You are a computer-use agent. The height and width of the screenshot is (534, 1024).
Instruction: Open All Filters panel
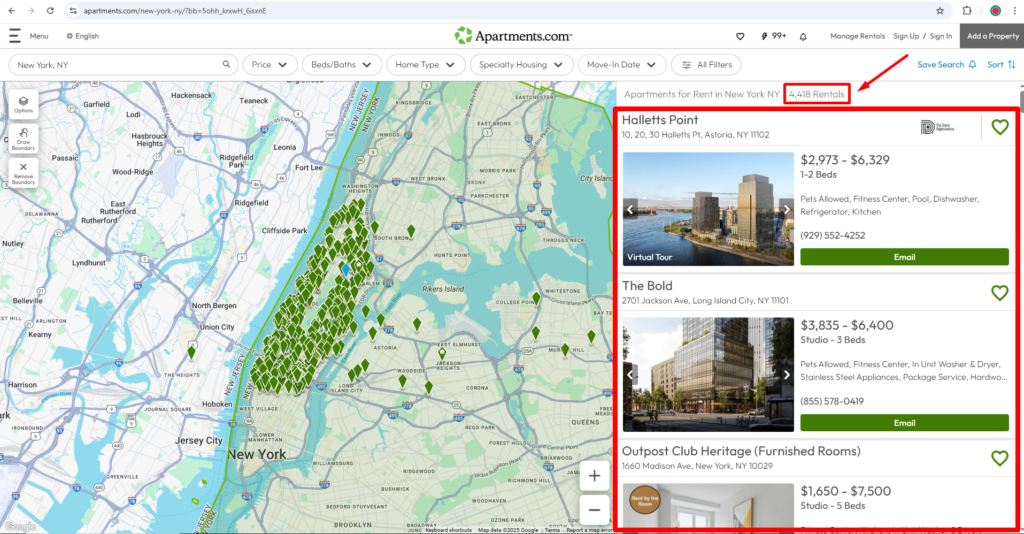click(x=707, y=65)
